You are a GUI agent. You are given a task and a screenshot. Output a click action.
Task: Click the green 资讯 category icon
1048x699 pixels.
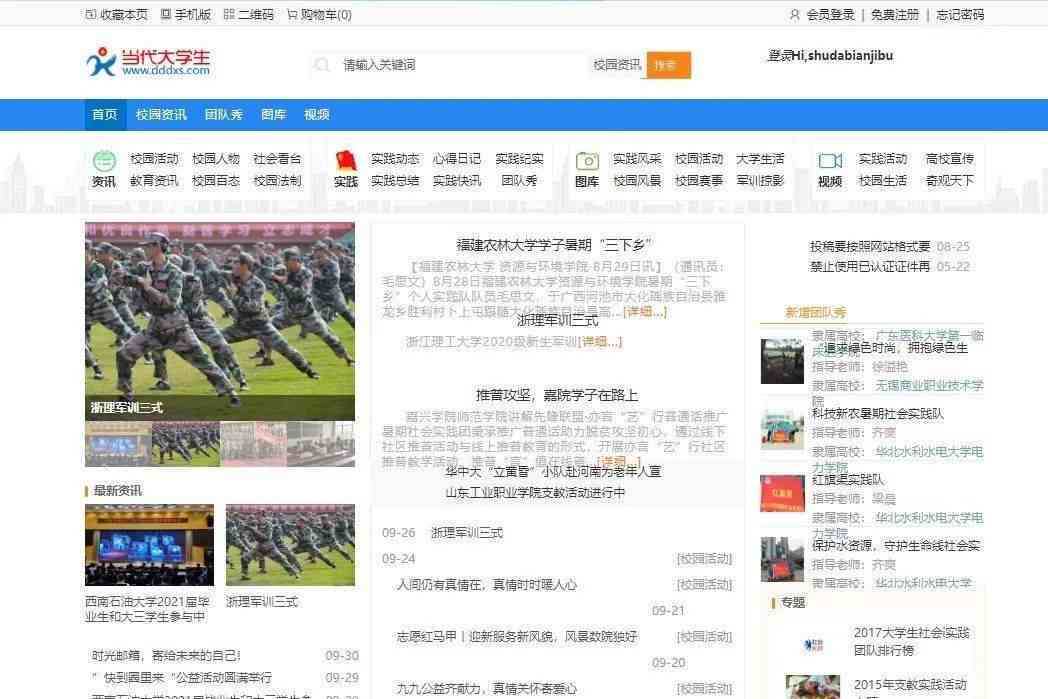click(x=104, y=160)
